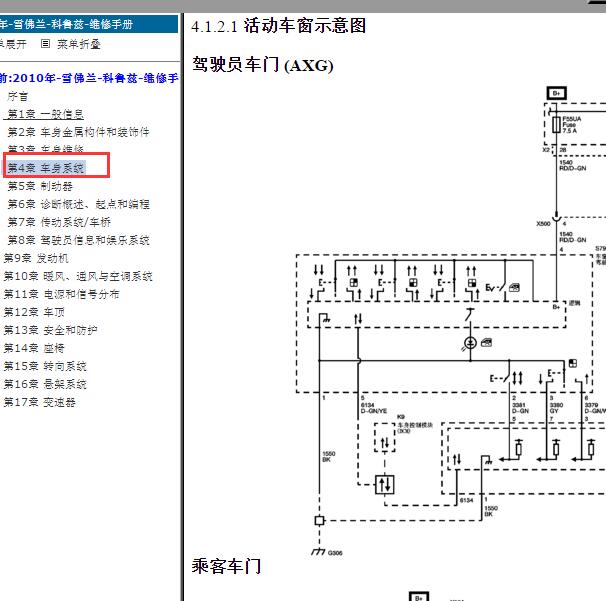The height and width of the screenshot is (601, 606).
Task: Open the 序言 preface entry
Action: (18, 96)
